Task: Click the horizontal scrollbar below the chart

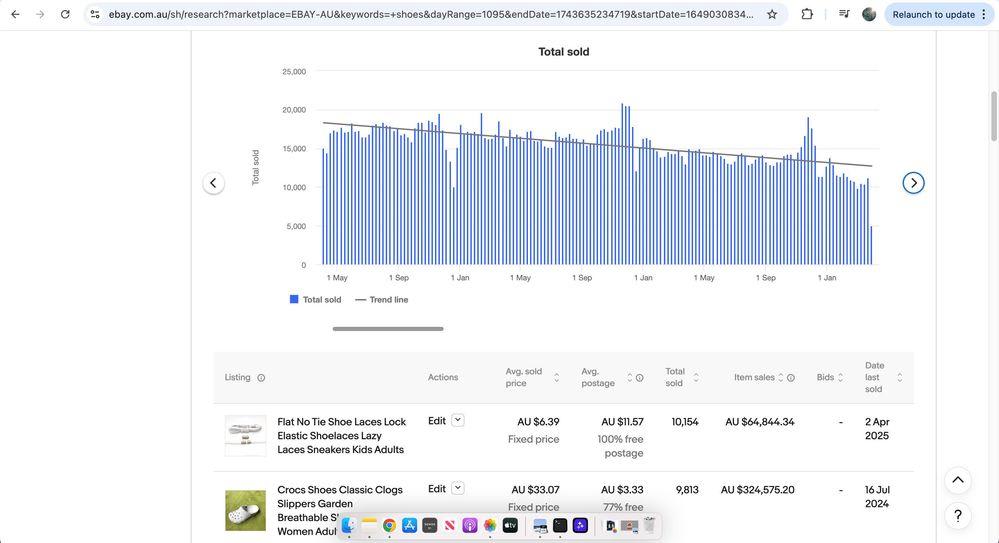Action: pyautogui.click(x=388, y=329)
